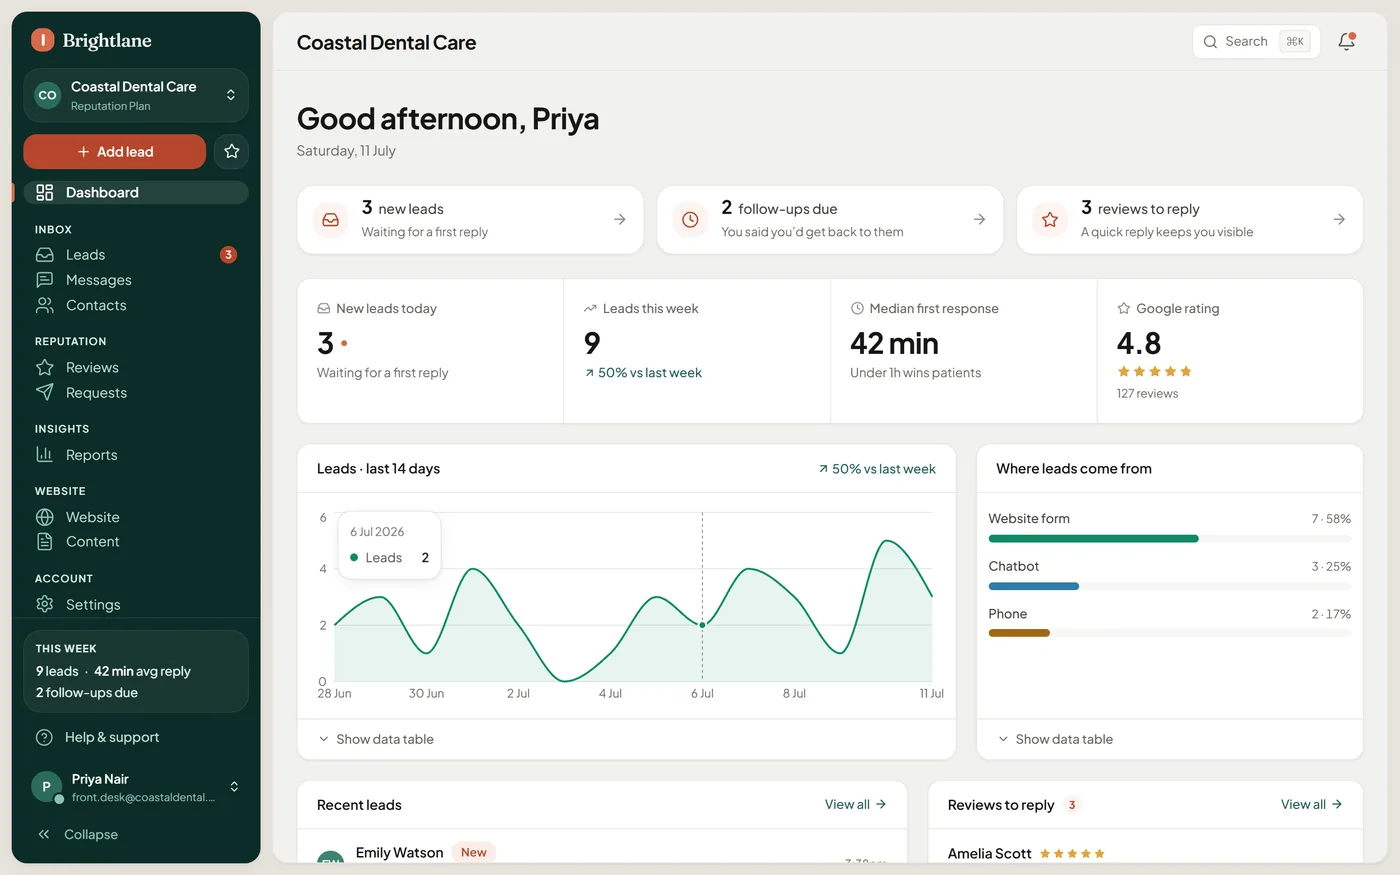
Task: Open Reports in the sidebar
Action: [x=136, y=454]
